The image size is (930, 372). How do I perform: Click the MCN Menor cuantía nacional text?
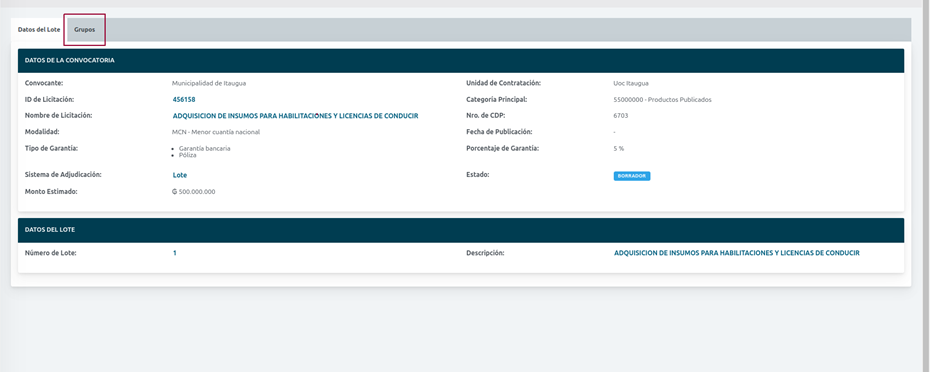216,132
